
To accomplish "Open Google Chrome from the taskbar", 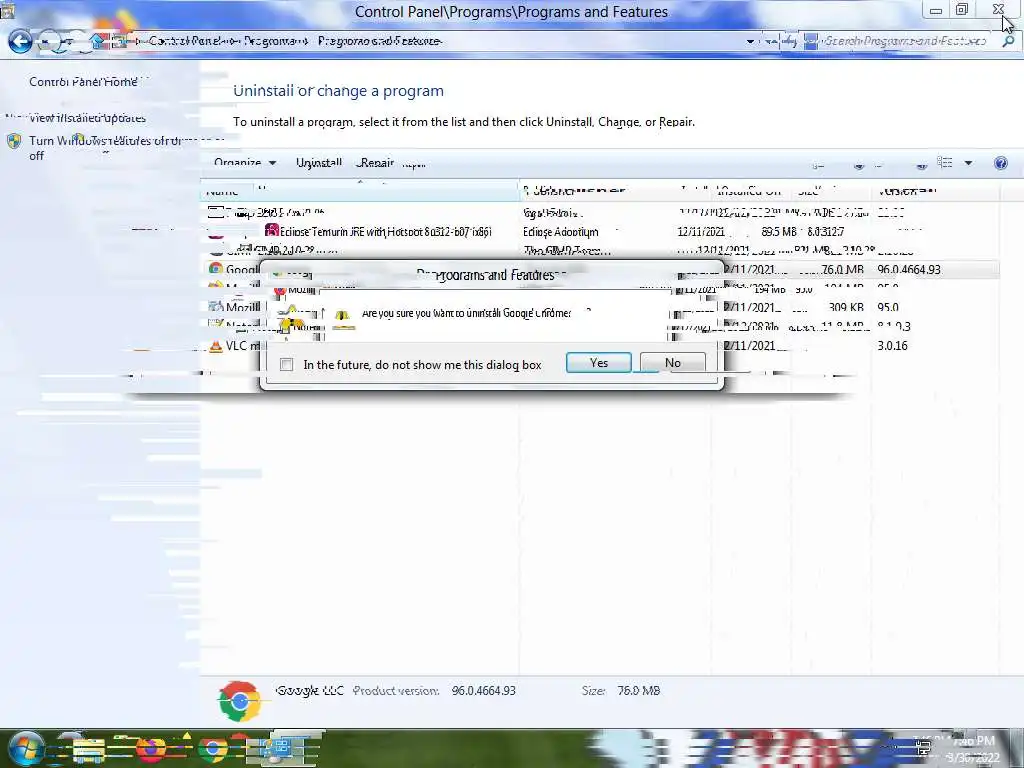I will 213,749.
